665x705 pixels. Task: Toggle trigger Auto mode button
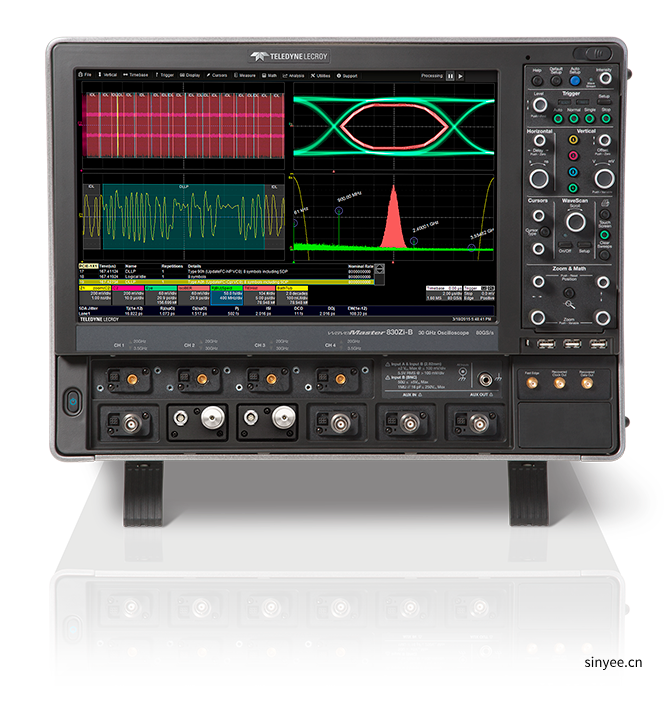point(558,117)
